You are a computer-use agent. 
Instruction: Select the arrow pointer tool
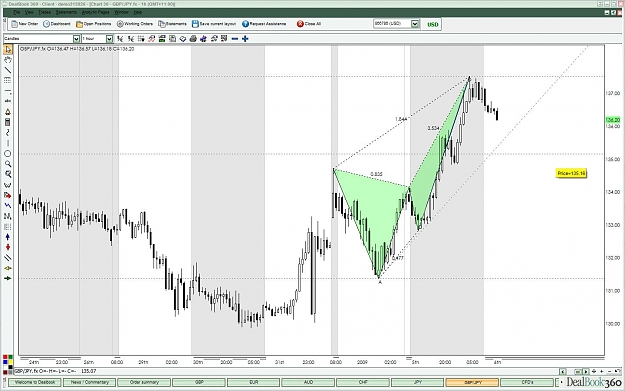coord(8,50)
